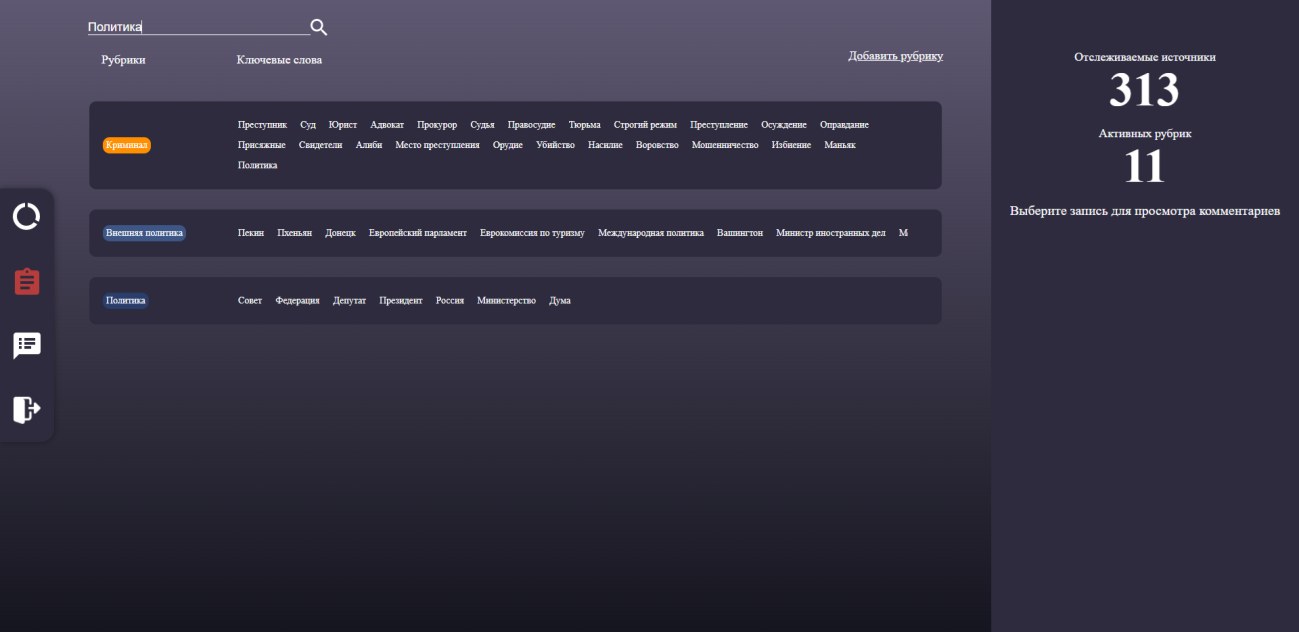Viewport: 1299px width, 632px height.
Task: Click the magnifier search icon
Action: 319,27
